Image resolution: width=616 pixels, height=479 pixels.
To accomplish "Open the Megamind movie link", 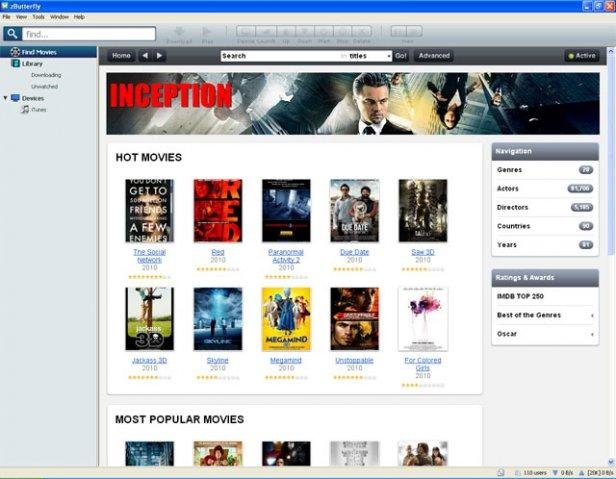I will [x=286, y=360].
